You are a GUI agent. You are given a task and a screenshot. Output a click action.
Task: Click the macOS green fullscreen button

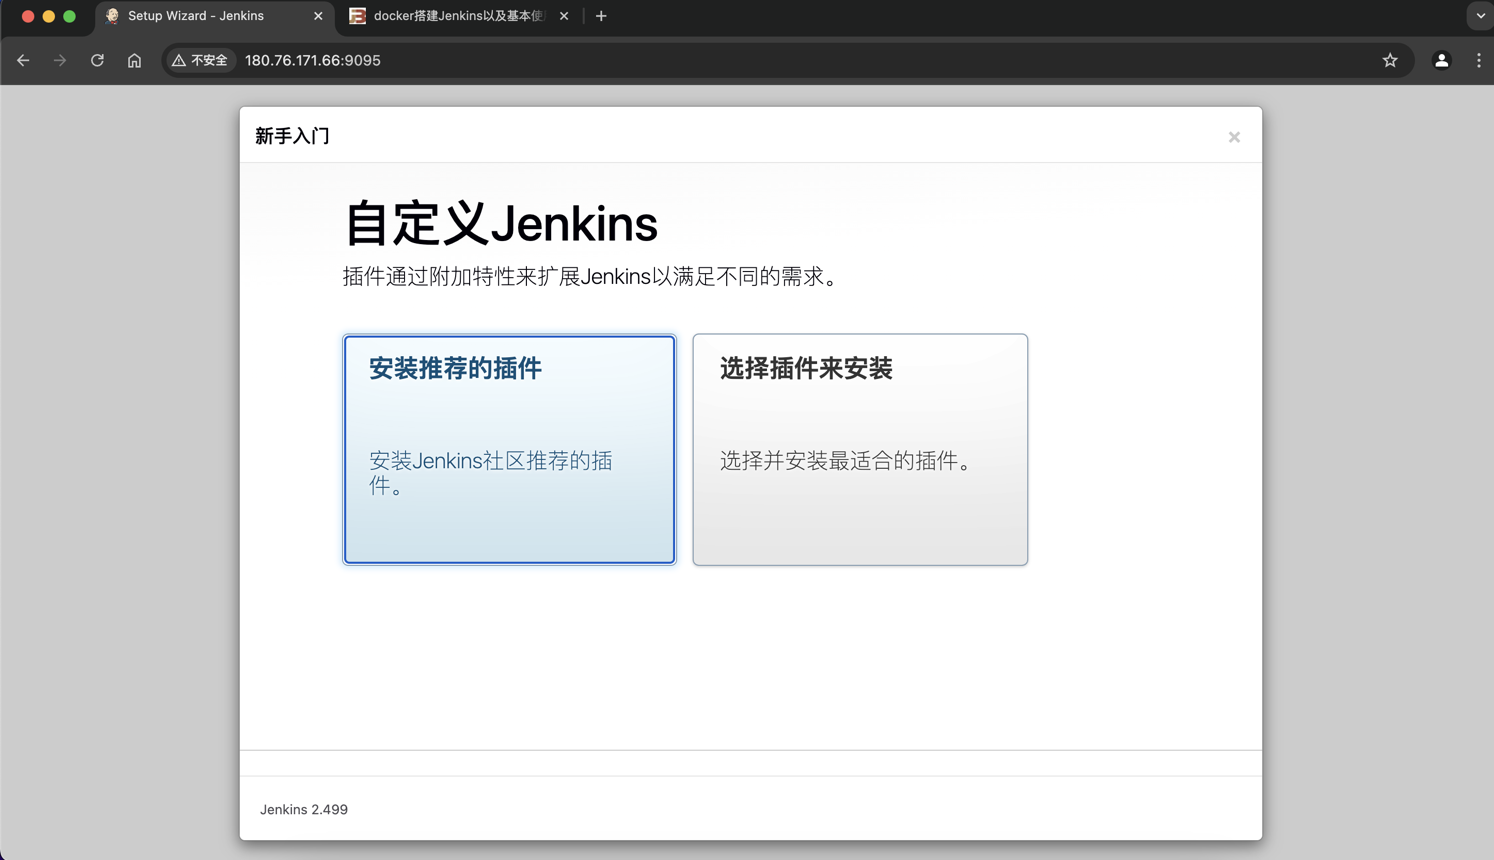(70, 16)
